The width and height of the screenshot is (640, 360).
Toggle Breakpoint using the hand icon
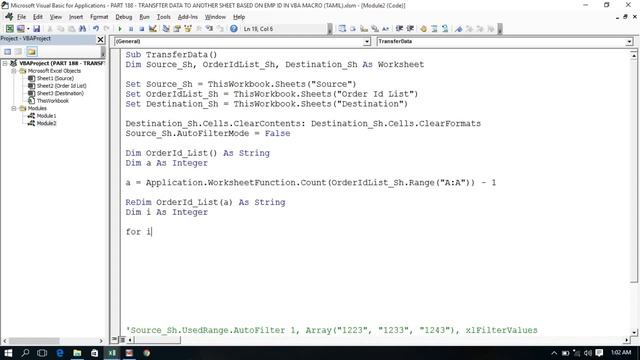(423, 29)
